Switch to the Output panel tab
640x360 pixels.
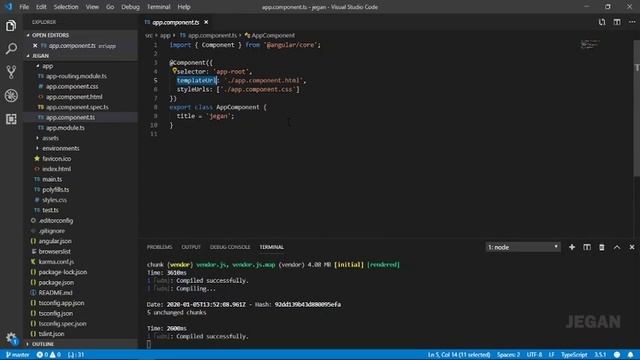[191, 247]
